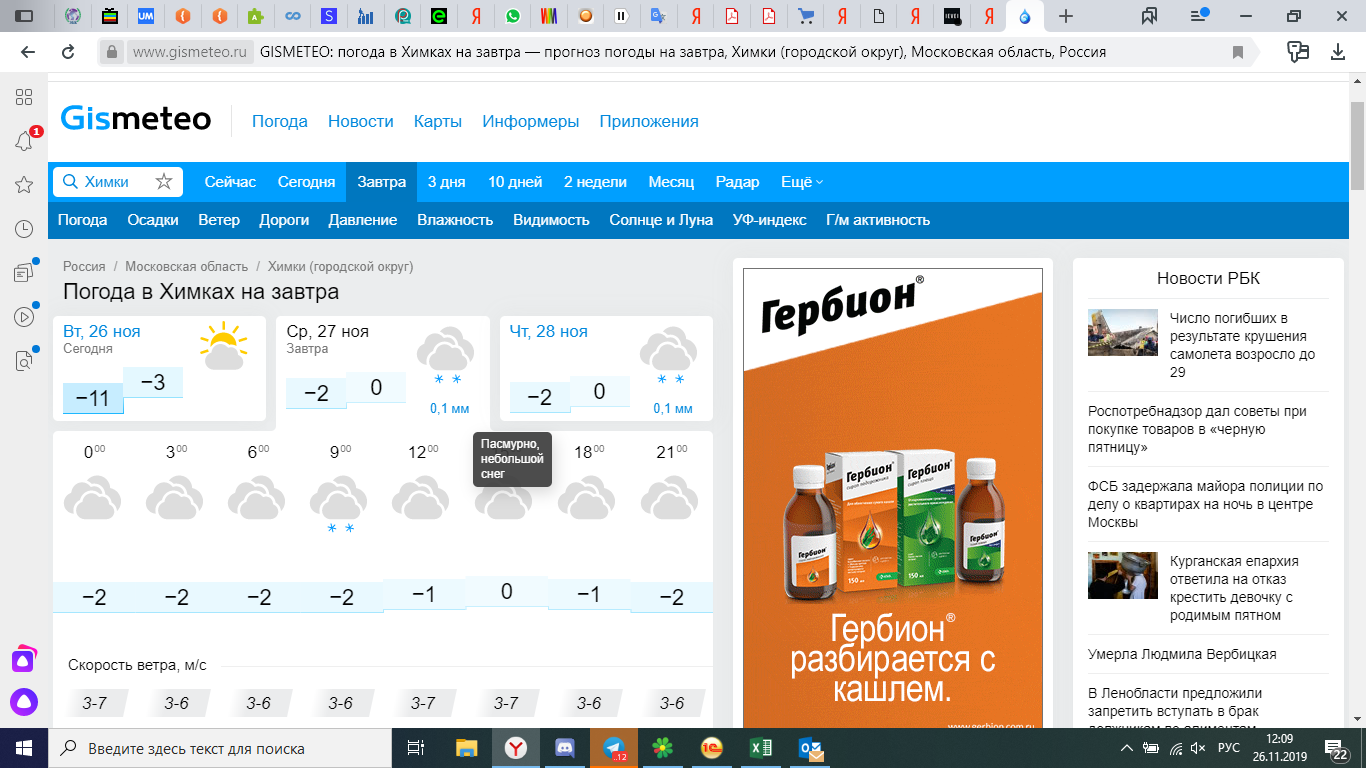Go back to previous page
1366x768 pixels.
click(x=28, y=52)
